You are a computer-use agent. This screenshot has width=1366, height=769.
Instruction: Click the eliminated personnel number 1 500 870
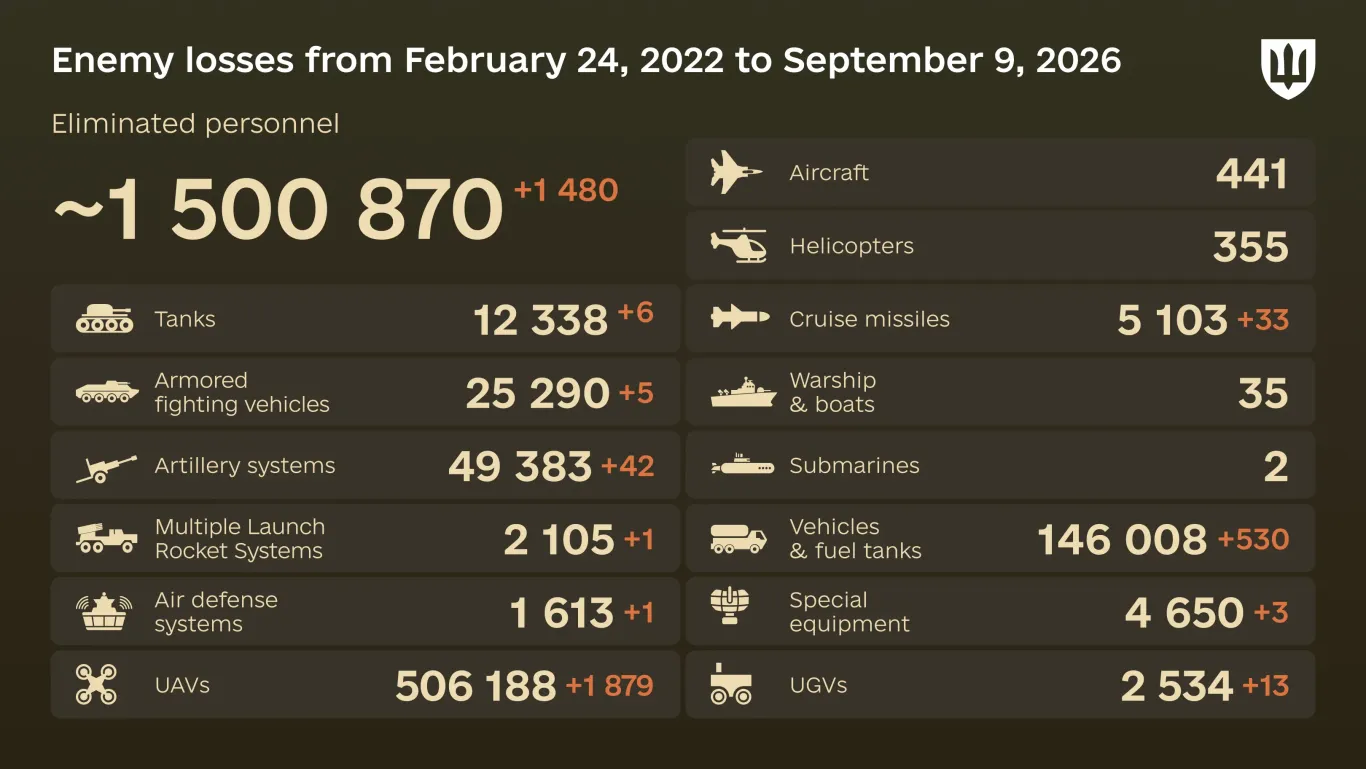click(277, 210)
